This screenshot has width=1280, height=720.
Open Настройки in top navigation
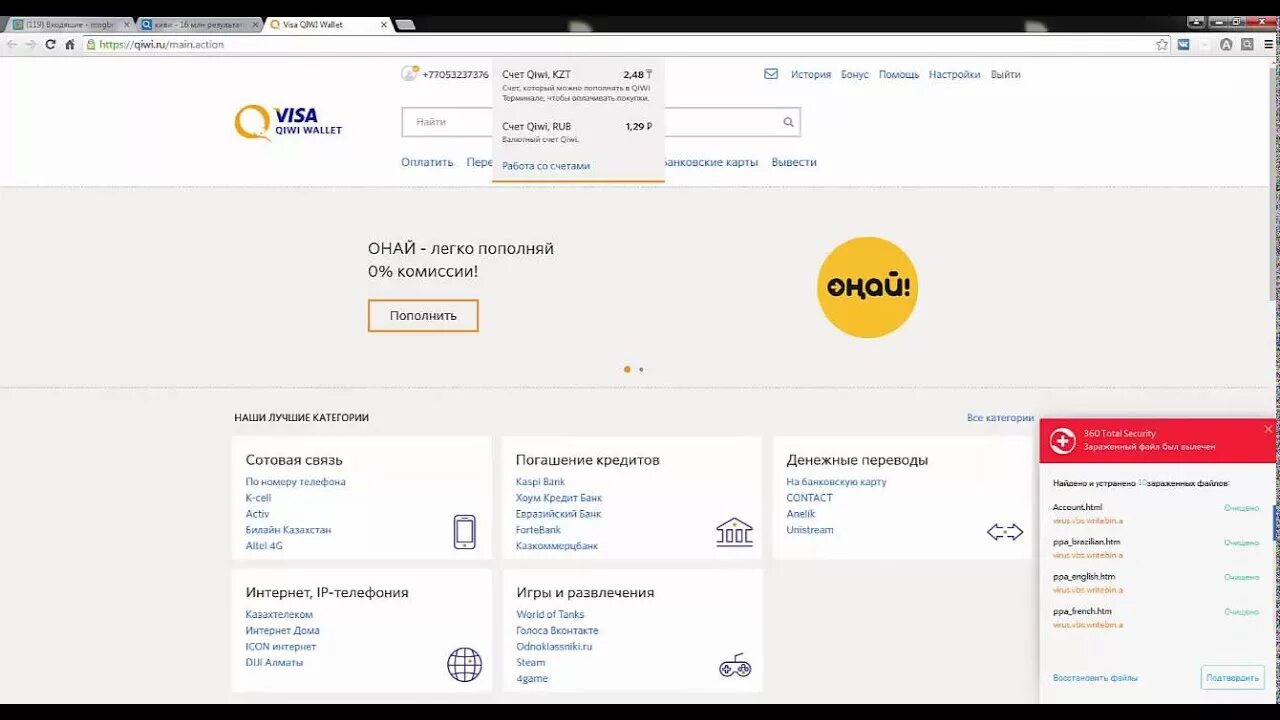[954, 74]
